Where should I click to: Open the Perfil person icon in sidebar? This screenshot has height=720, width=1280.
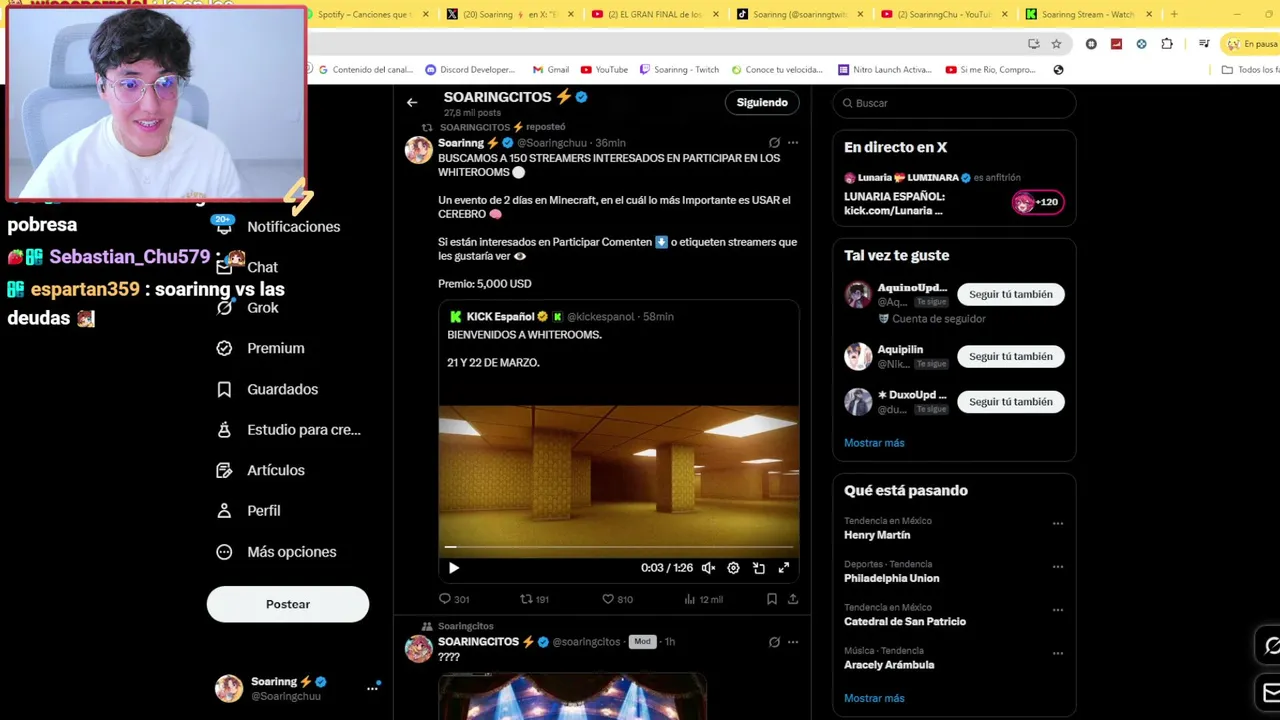pos(224,511)
